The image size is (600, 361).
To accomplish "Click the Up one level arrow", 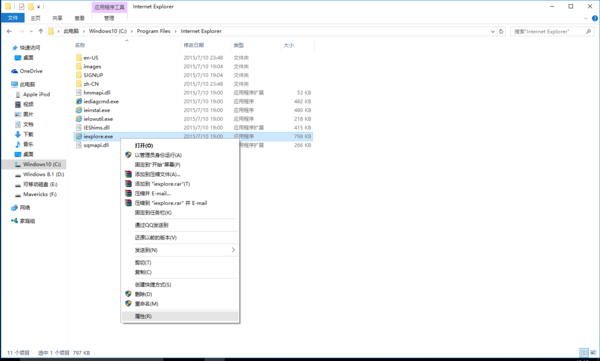I will pos(41,31).
